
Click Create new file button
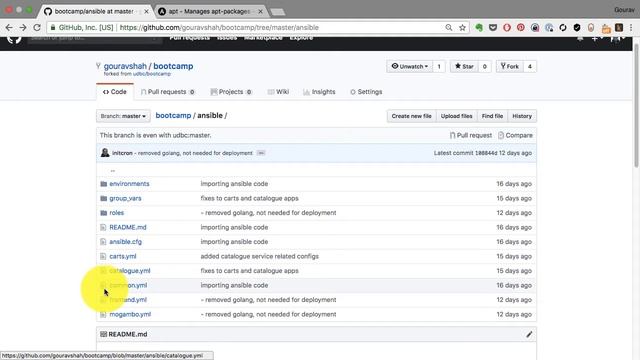(x=411, y=116)
